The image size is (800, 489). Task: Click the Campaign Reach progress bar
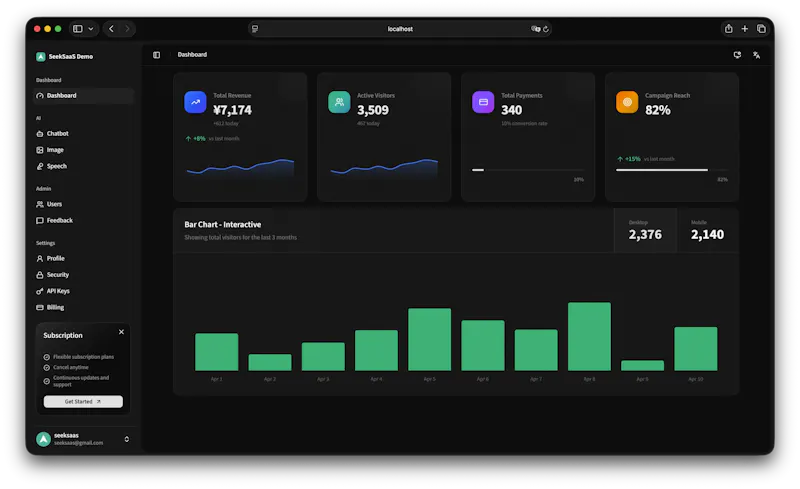[671, 170]
